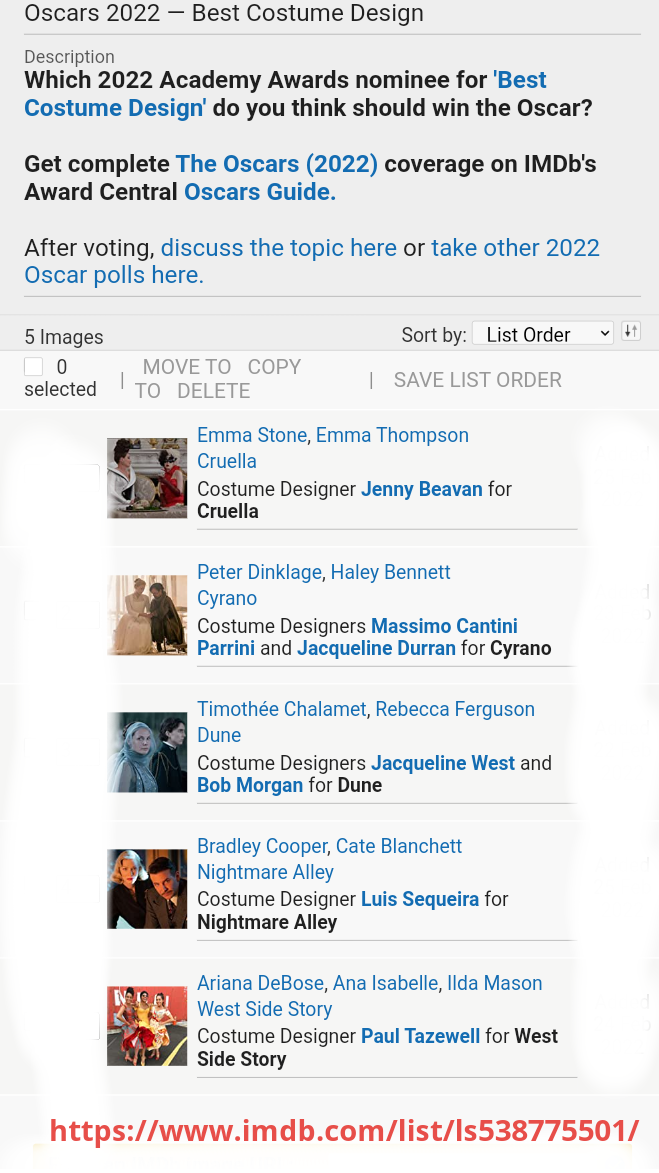Open The Oscars (2022) link
659x1173 pixels.
276,164
